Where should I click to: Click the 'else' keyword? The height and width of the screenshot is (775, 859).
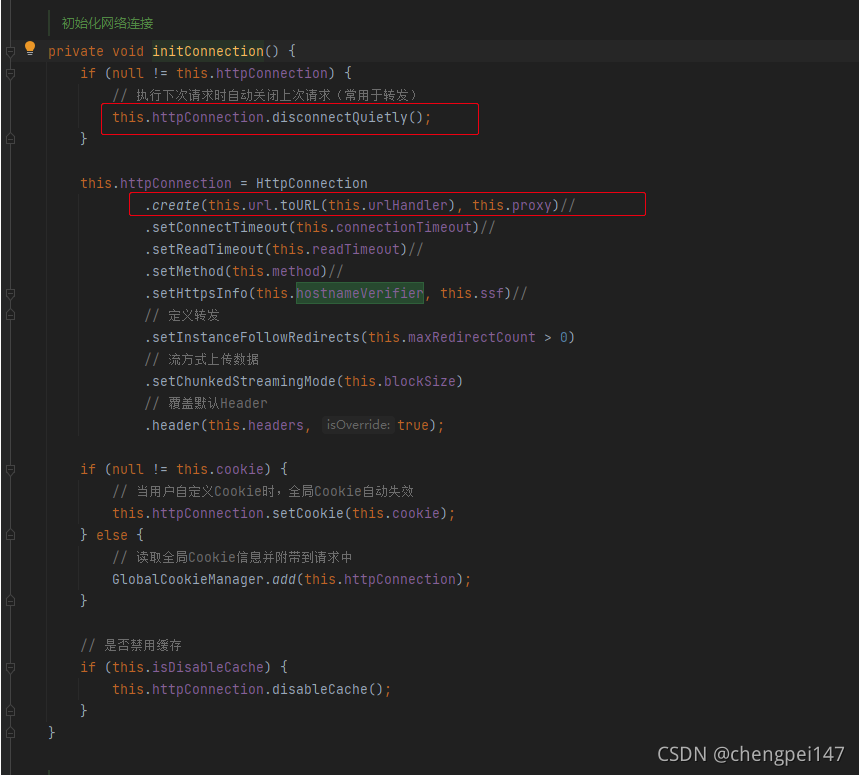click(x=112, y=535)
